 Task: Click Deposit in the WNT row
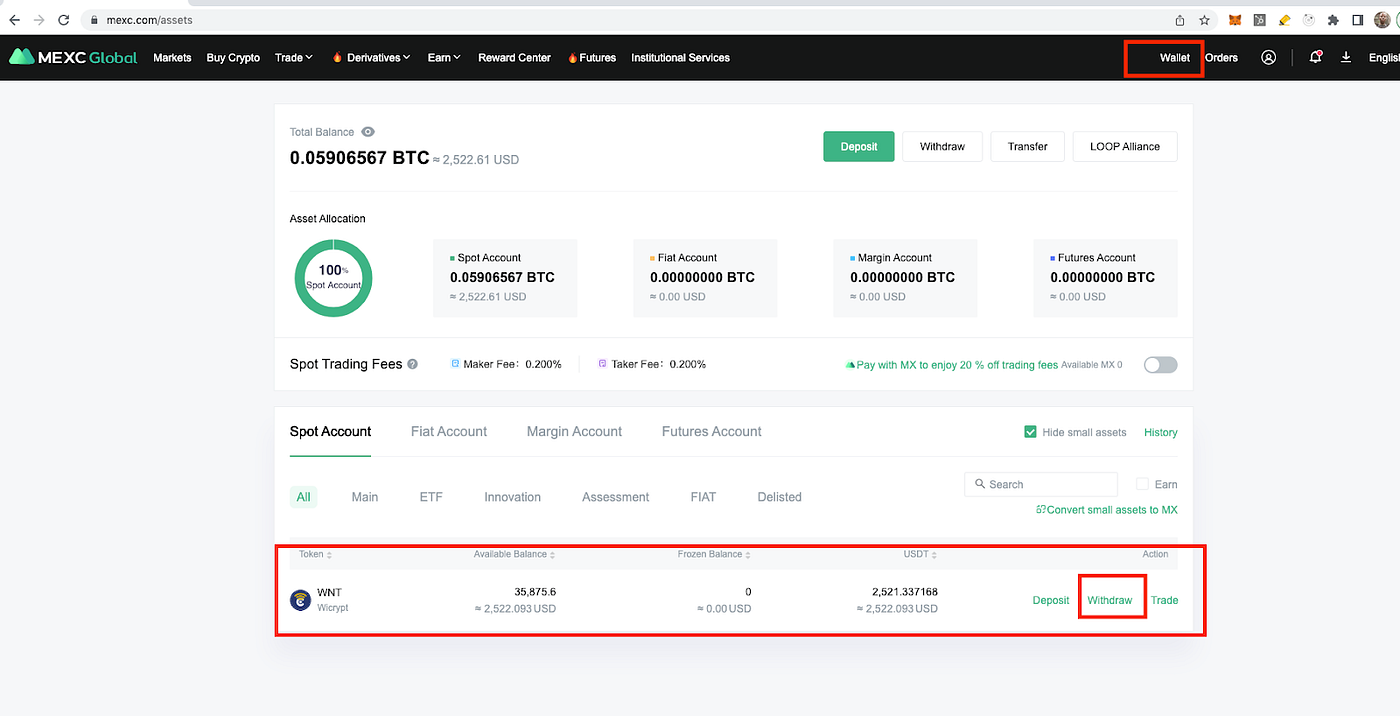(x=1051, y=600)
